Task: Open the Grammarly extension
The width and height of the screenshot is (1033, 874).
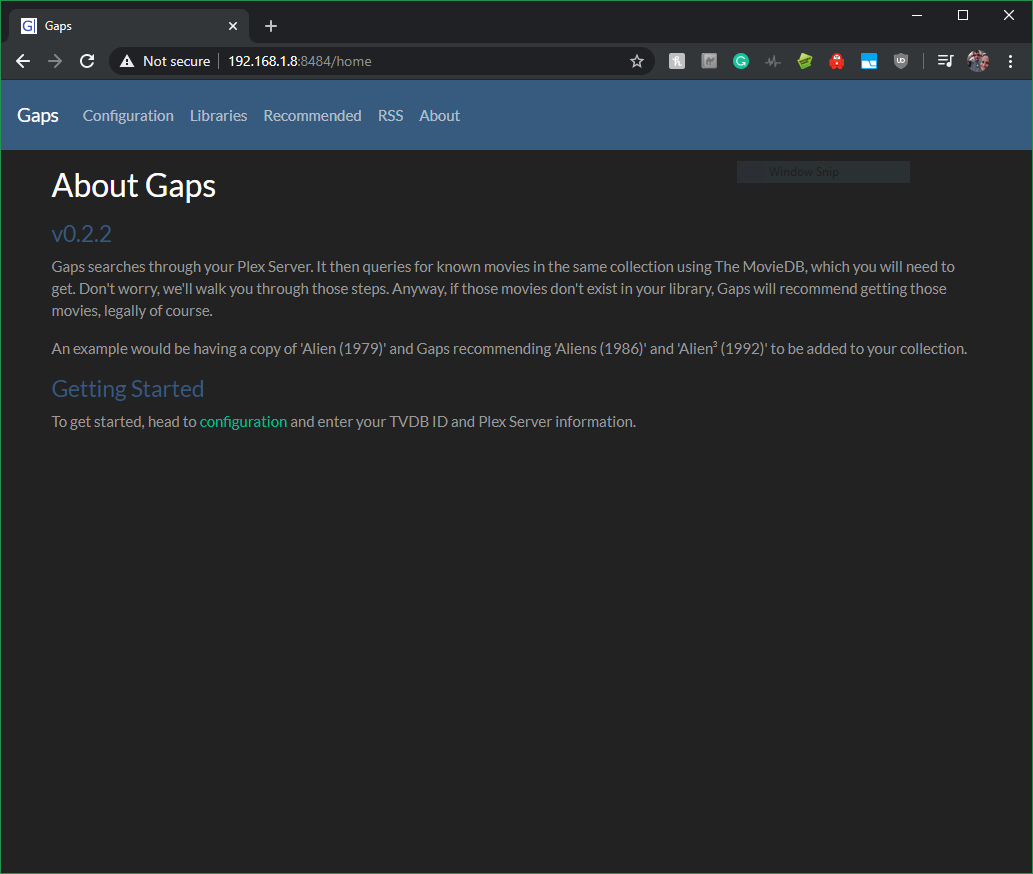Action: [x=740, y=61]
